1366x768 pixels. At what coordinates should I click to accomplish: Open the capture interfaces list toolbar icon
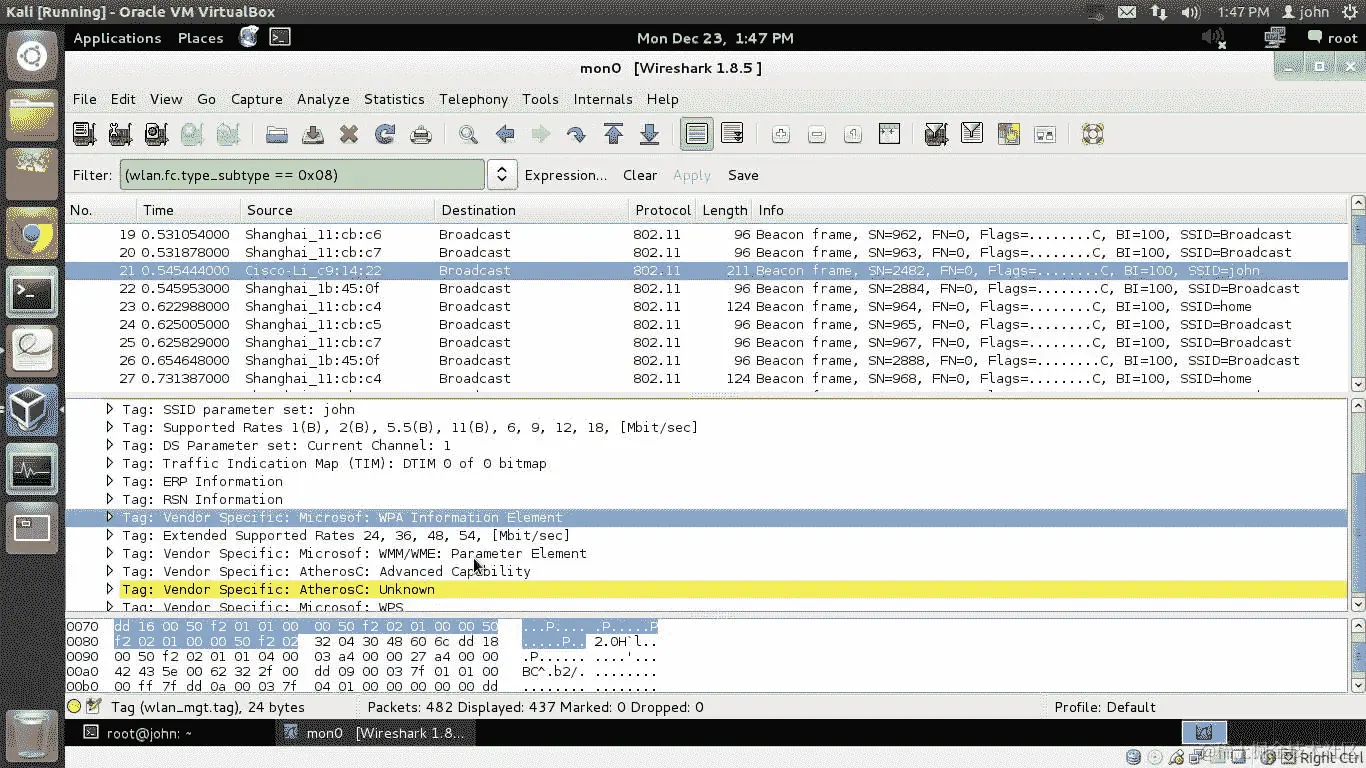[x=84, y=134]
